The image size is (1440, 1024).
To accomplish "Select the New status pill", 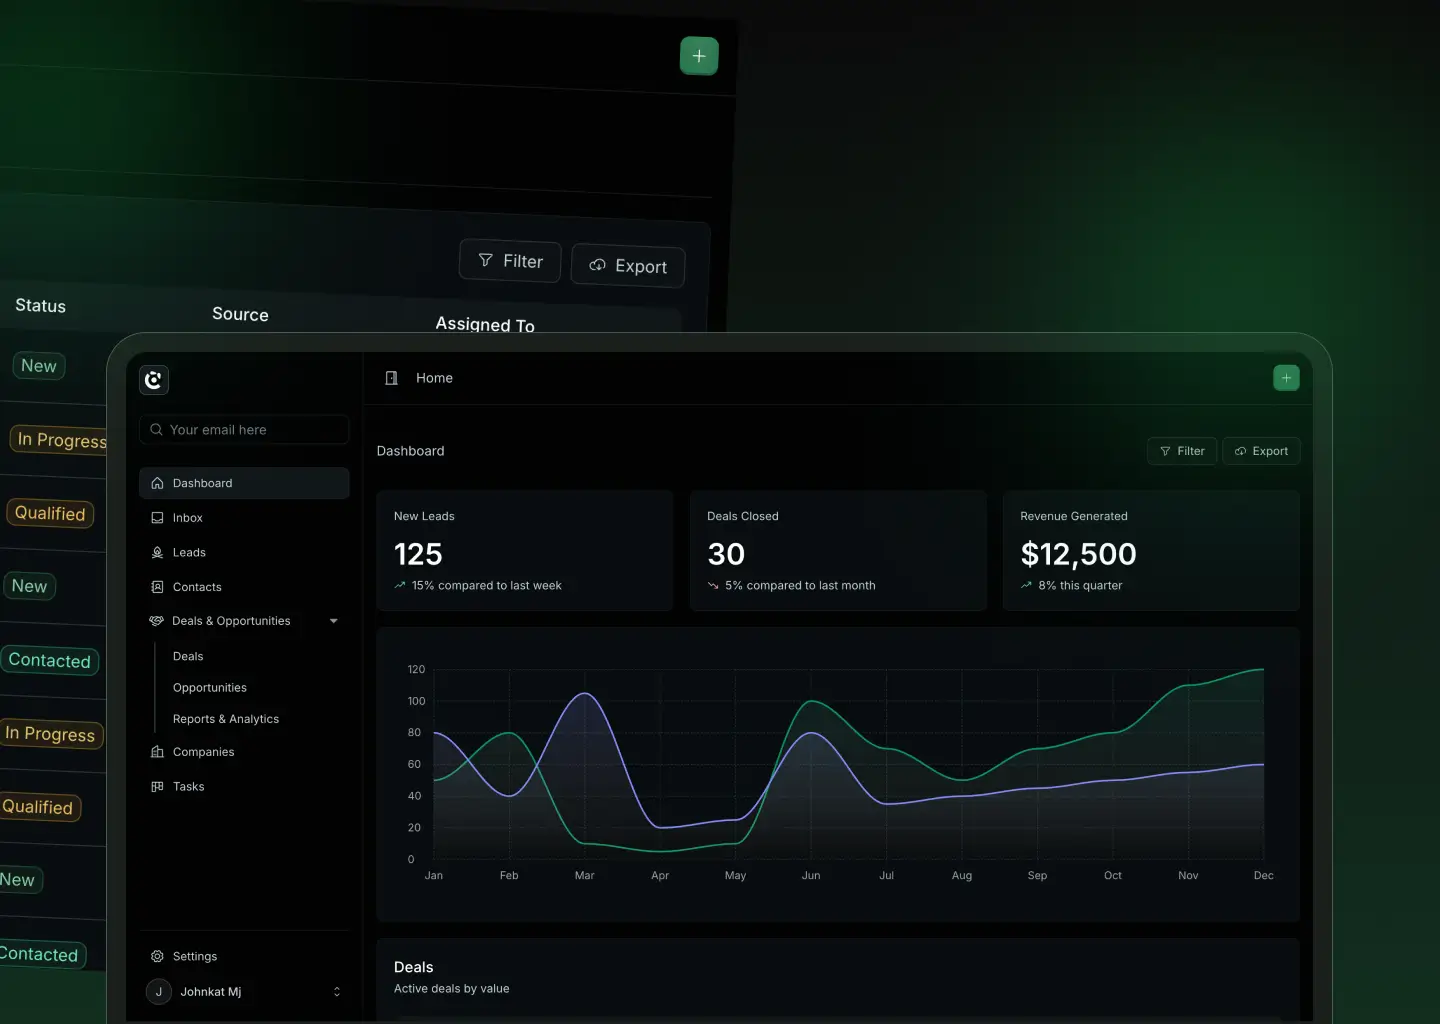I will point(38,365).
